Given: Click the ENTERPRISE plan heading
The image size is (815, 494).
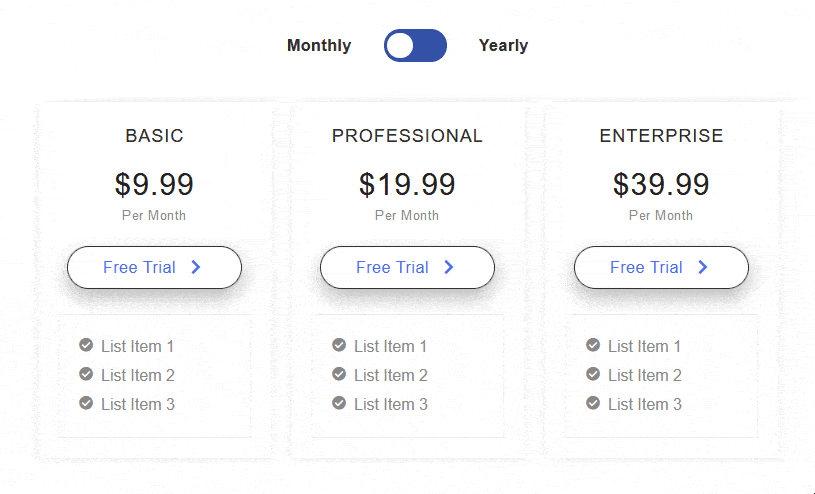Looking at the screenshot, I should point(661,136).
